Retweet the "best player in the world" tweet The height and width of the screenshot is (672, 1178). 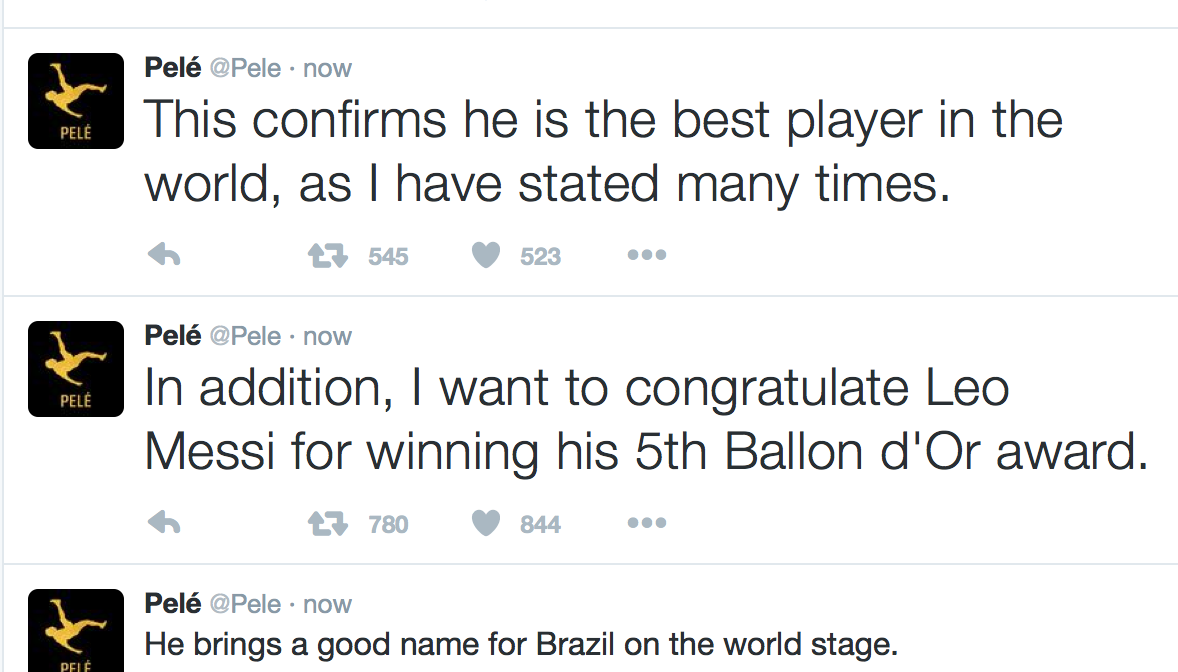[327, 256]
